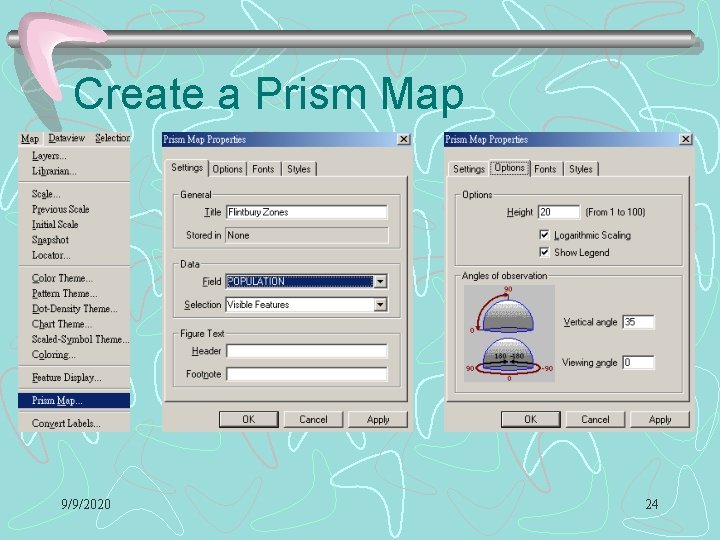Click Apply in the right Options dialog
This screenshot has width=720, height=540.
[660, 419]
